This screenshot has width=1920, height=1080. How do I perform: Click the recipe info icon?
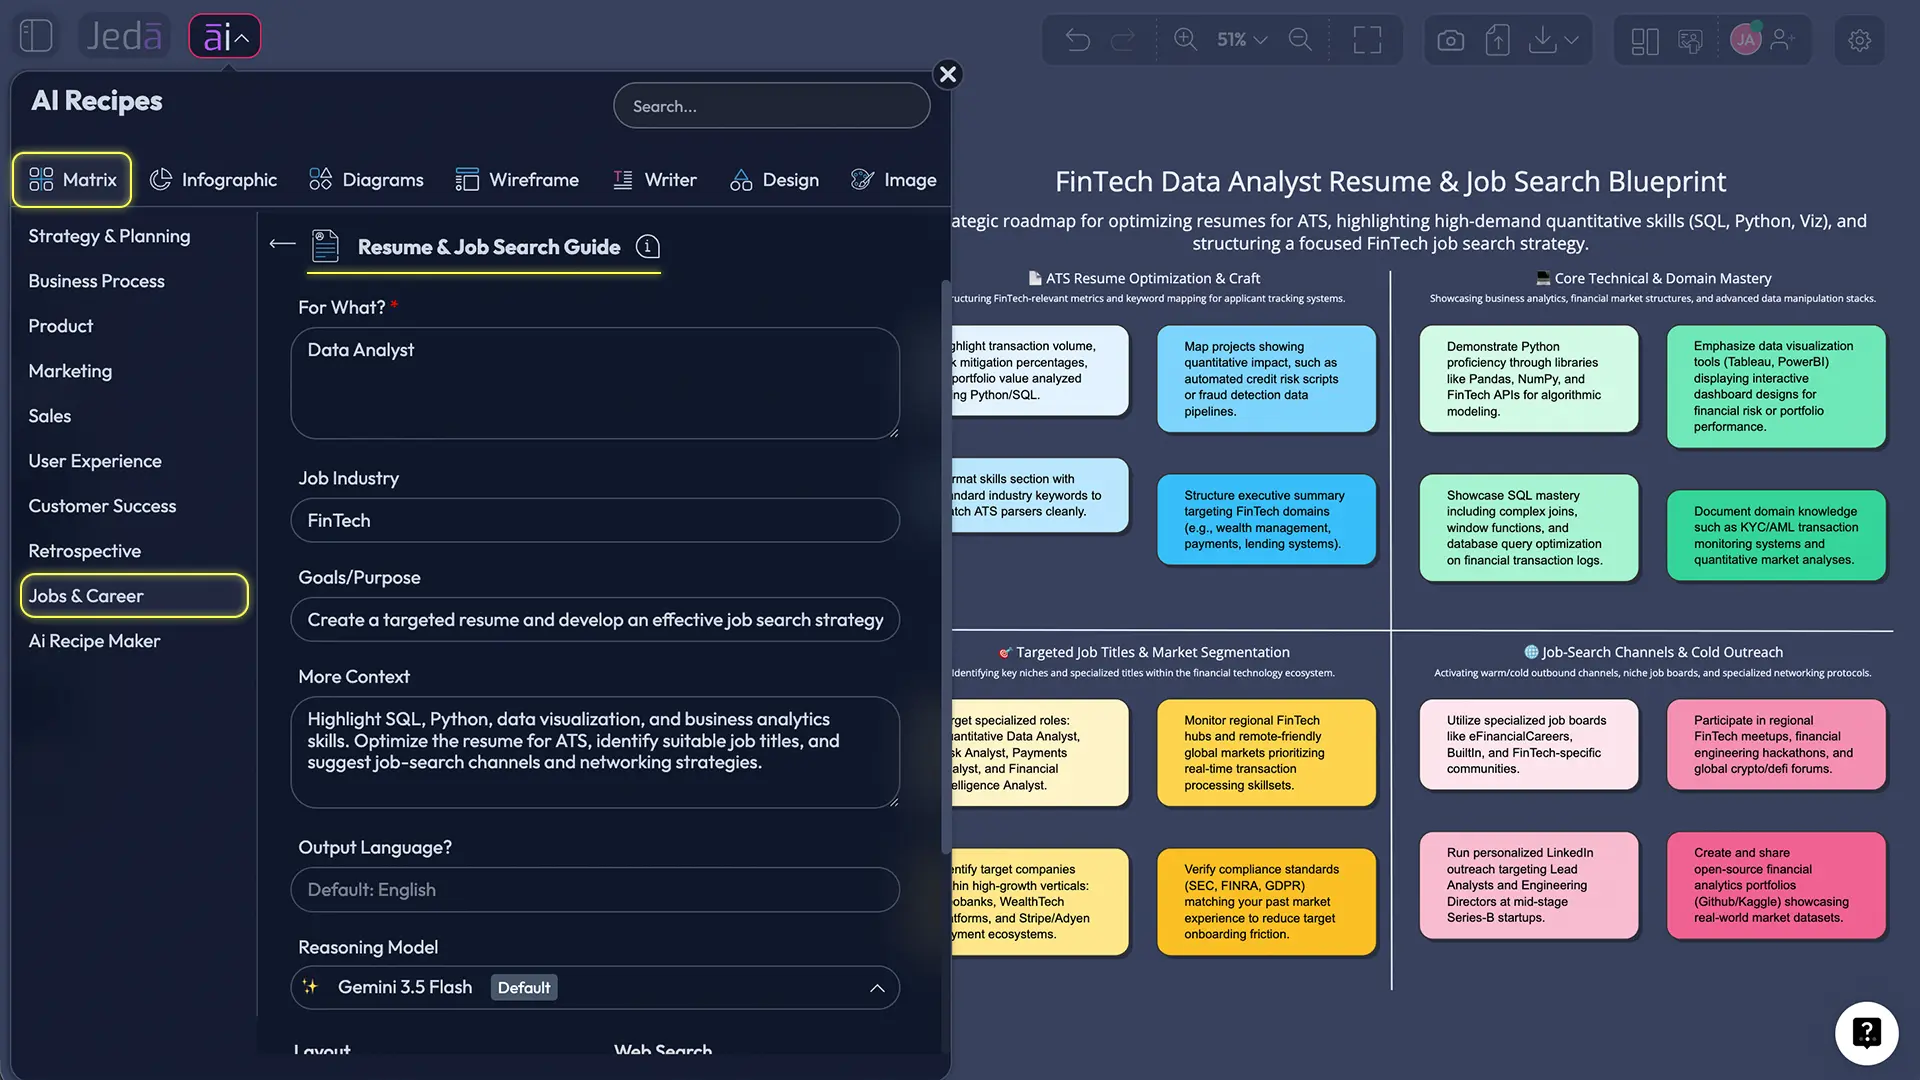pyautogui.click(x=648, y=246)
